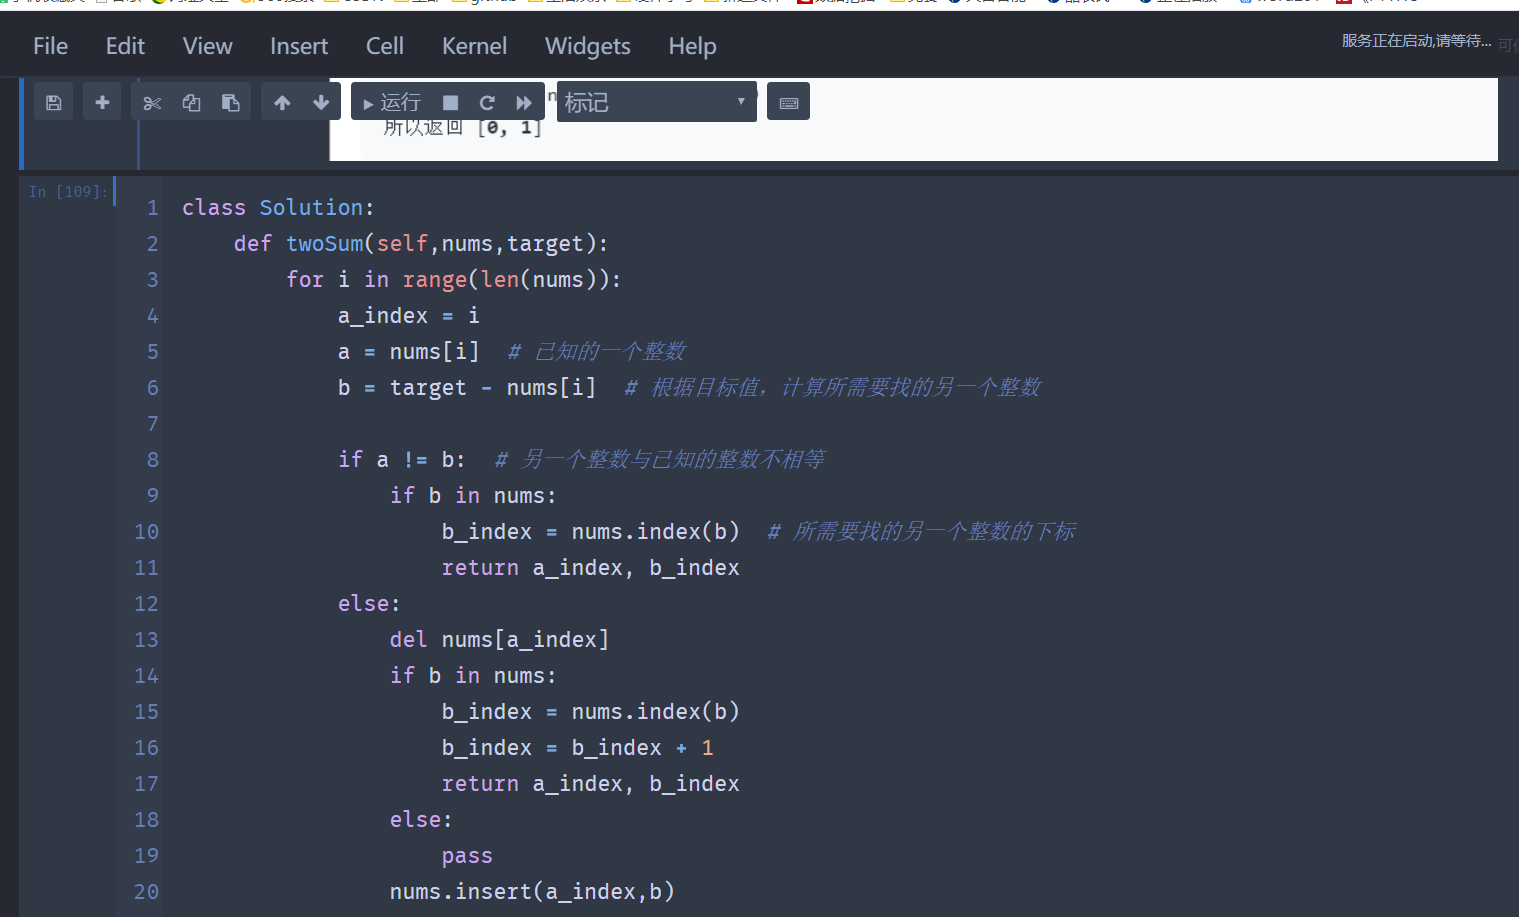Save the notebook with the floppy disk icon
1519x917 pixels.
53,101
